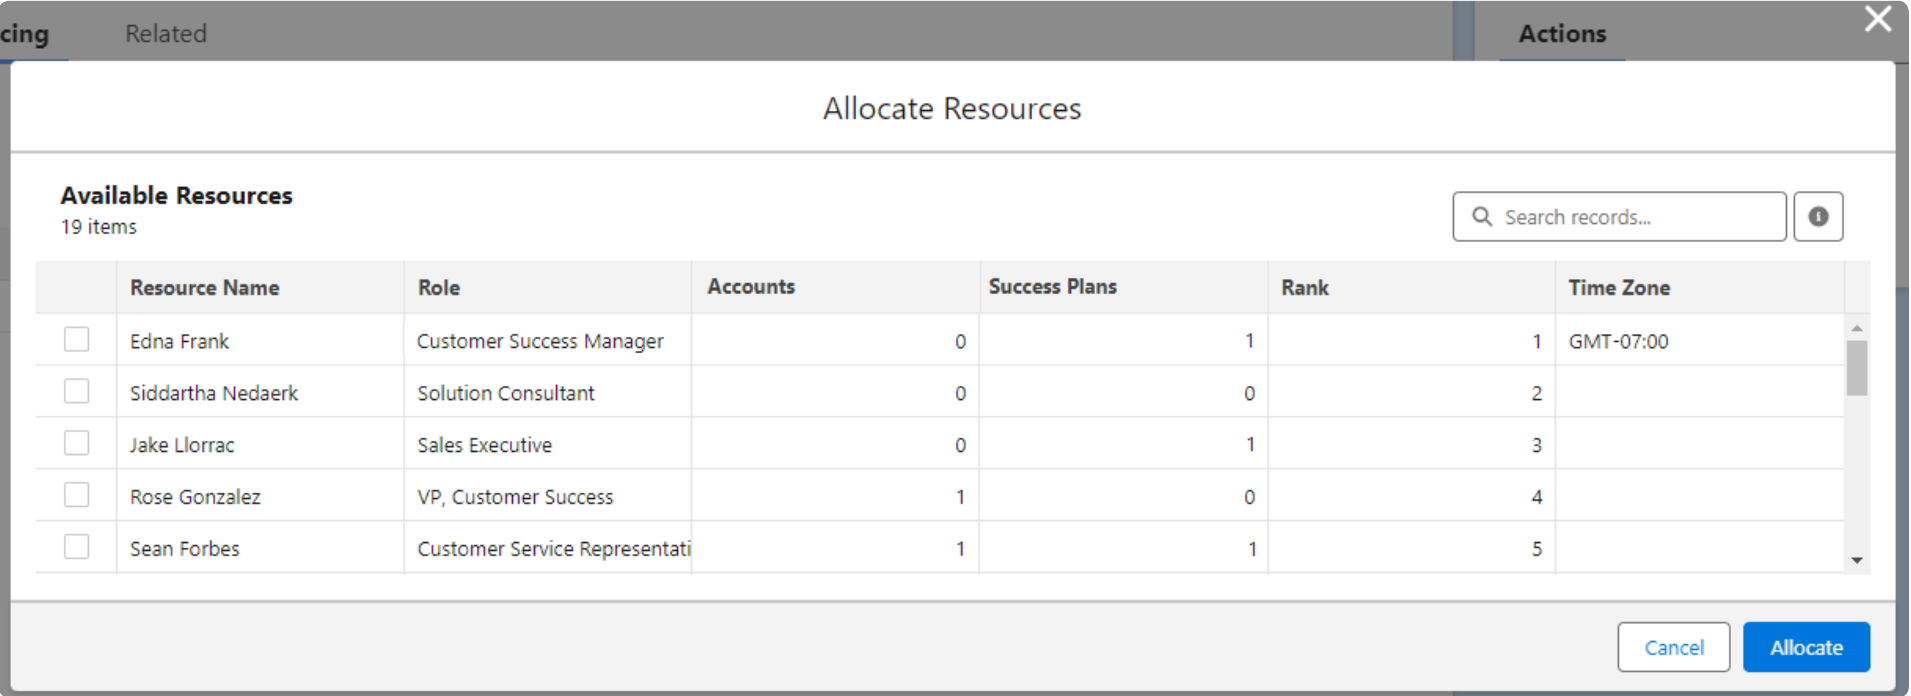The width and height of the screenshot is (1911, 696).
Task: Tick the checkbox for Siddartha Nedaerk
Action: point(76,391)
